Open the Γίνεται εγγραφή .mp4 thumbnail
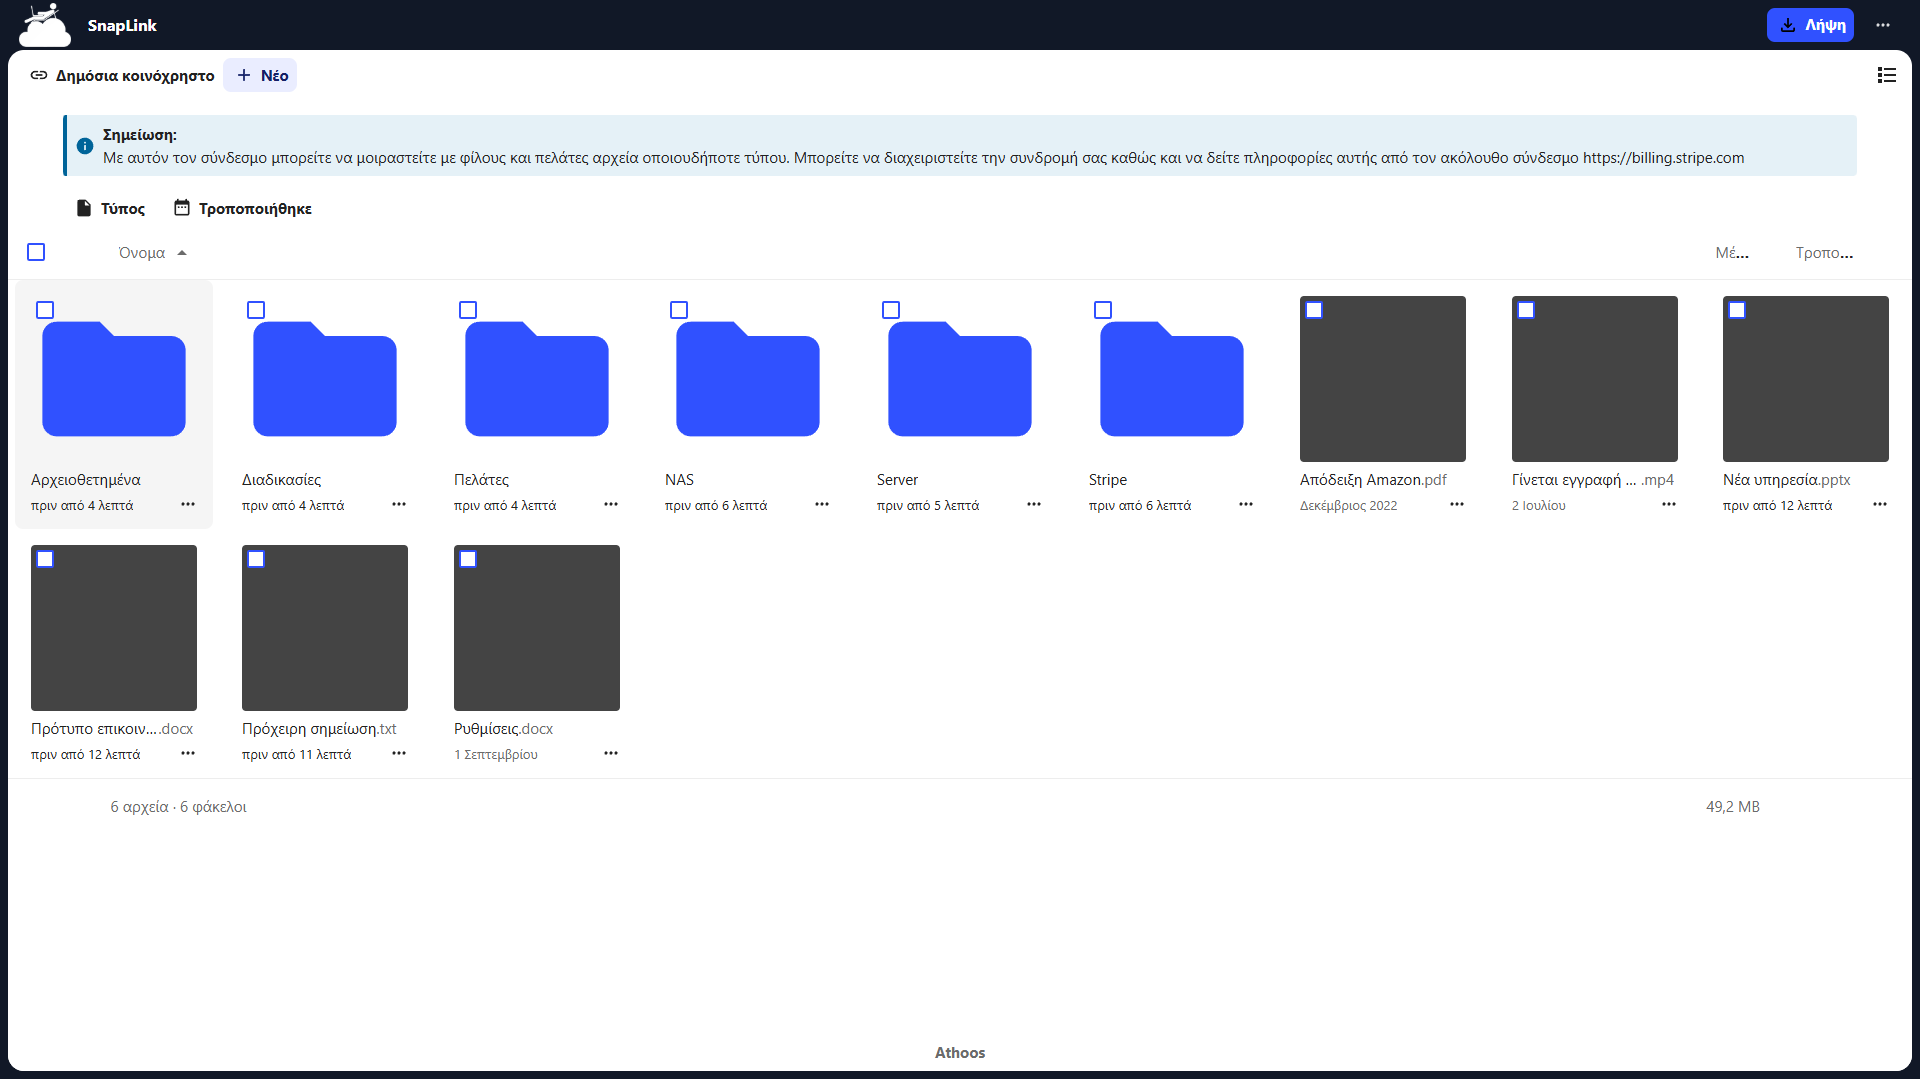This screenshot has height=1079, width=1920. click(1594, 379)
